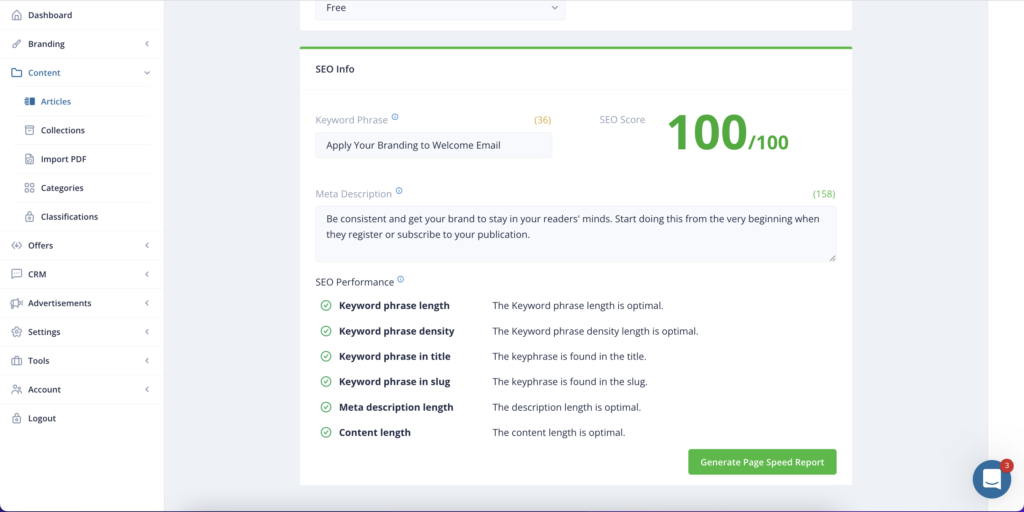Click the (158) description character count
Image resolution: width=1024 pixels, height=512 pixels.
point(824,194)
